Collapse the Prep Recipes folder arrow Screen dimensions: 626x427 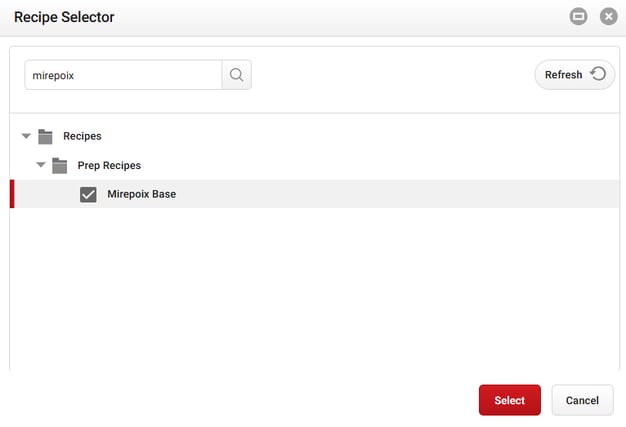click(x=41, y=165)
